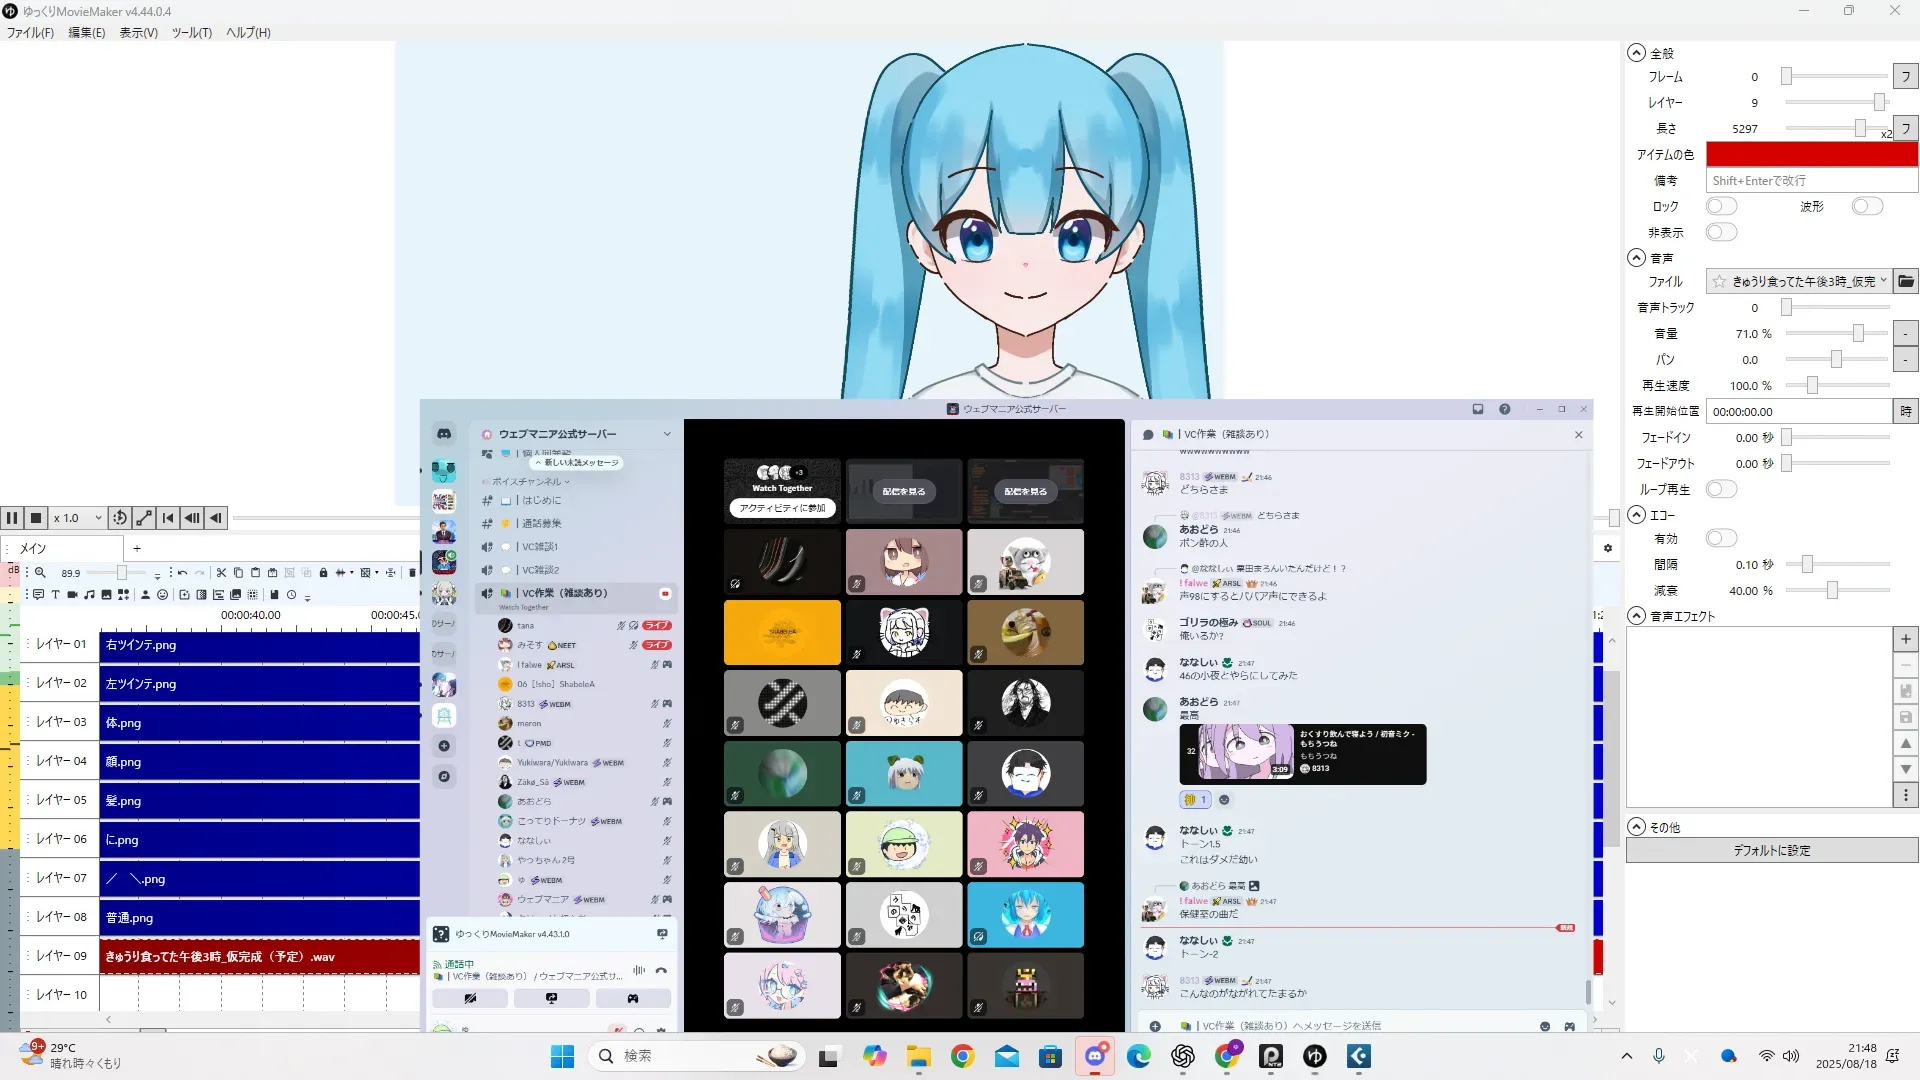Toggle the ロック switch
Image resolution: width=1920 pixels, height=1080 pixels.
pyautogui.click(x=1721, y=206)
